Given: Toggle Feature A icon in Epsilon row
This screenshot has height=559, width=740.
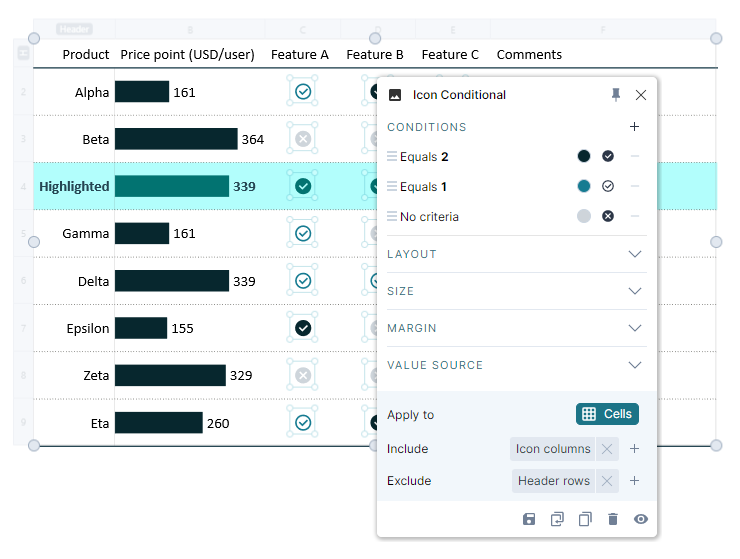Looking at the screenshot, I should tap(303, 328).
